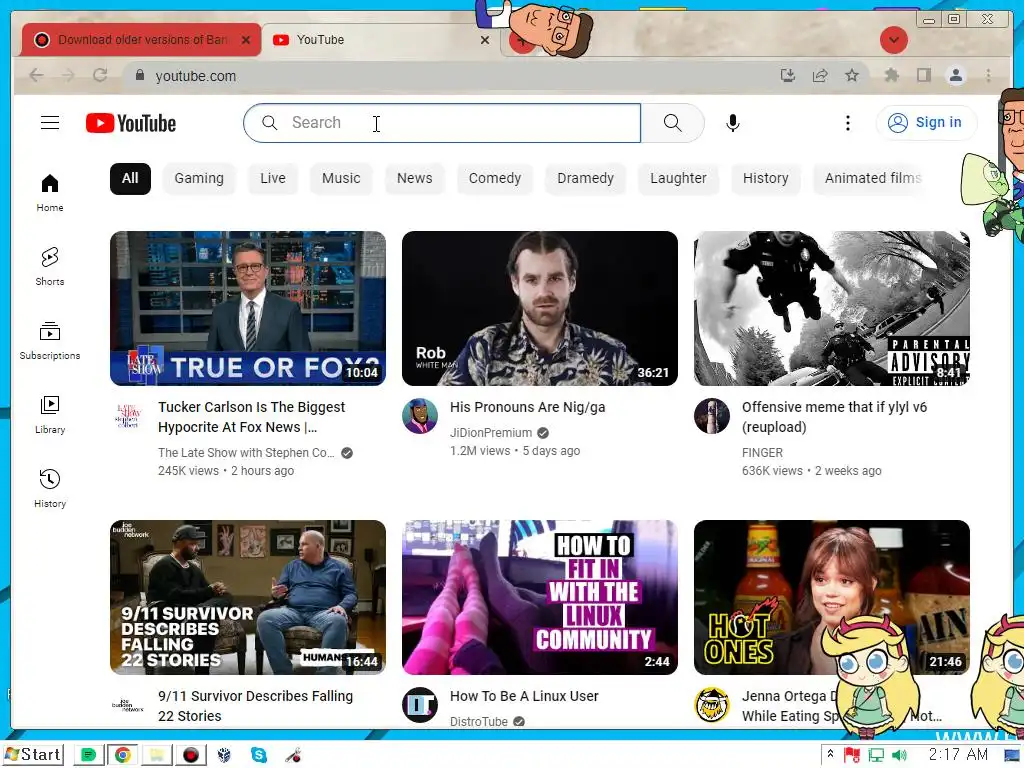Image resolution: width=1024 pixels, height=768 pixels.
Task: Open History in the sidebar
Action: click(50, 488)
